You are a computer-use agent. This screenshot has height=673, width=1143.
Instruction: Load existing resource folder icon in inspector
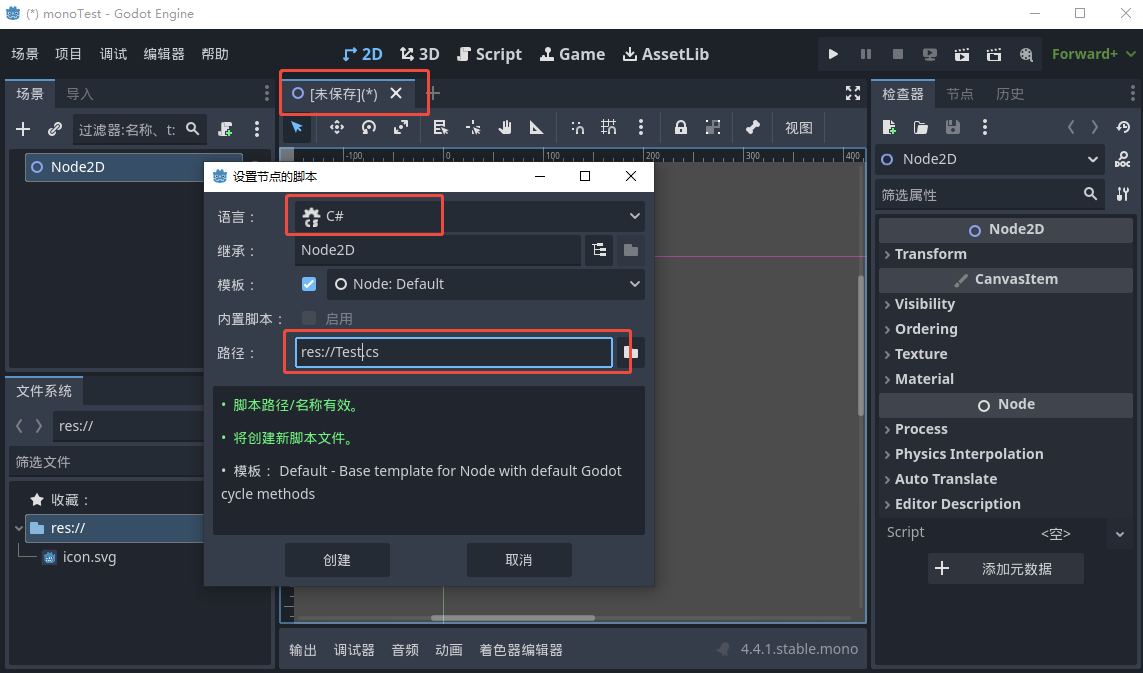[921, 128]
